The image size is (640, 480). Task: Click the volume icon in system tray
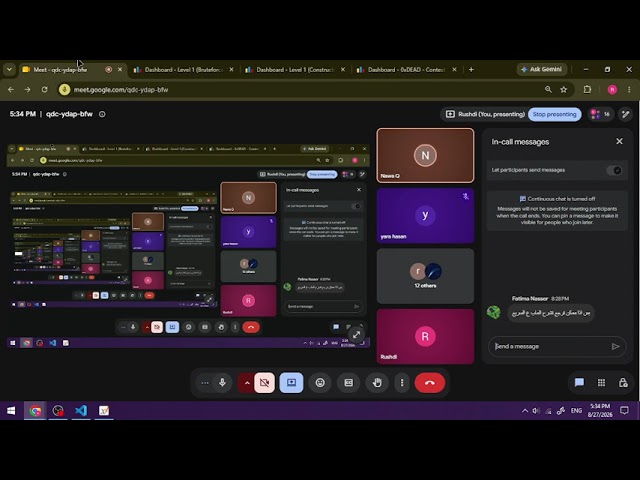coord(536,411)
